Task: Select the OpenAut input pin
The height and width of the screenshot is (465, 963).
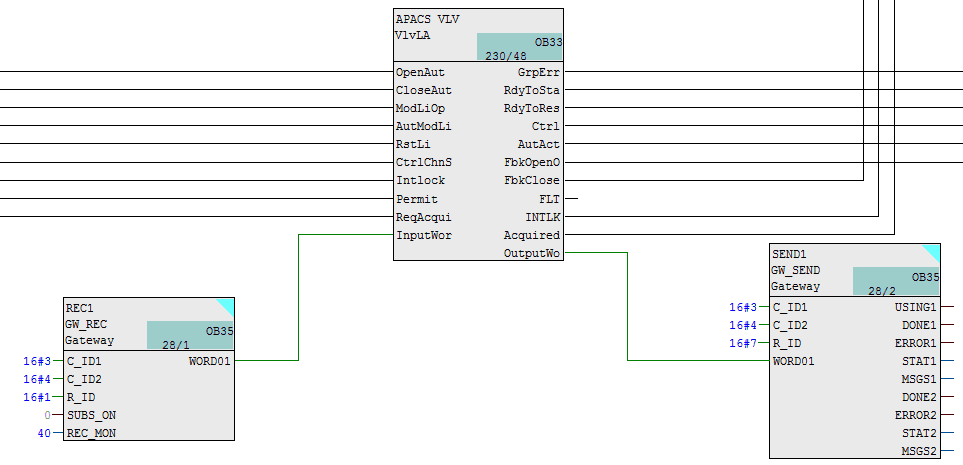Action: pyautogui.click(x=420, y=72)
